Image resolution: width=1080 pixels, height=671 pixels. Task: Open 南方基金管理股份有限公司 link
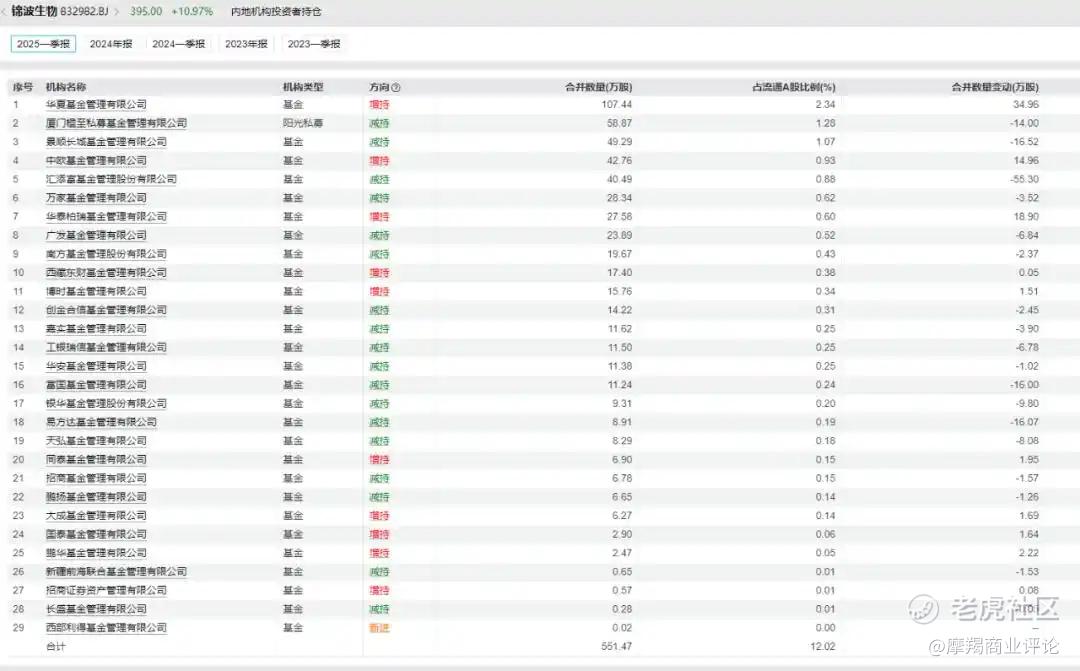[106, 254]
